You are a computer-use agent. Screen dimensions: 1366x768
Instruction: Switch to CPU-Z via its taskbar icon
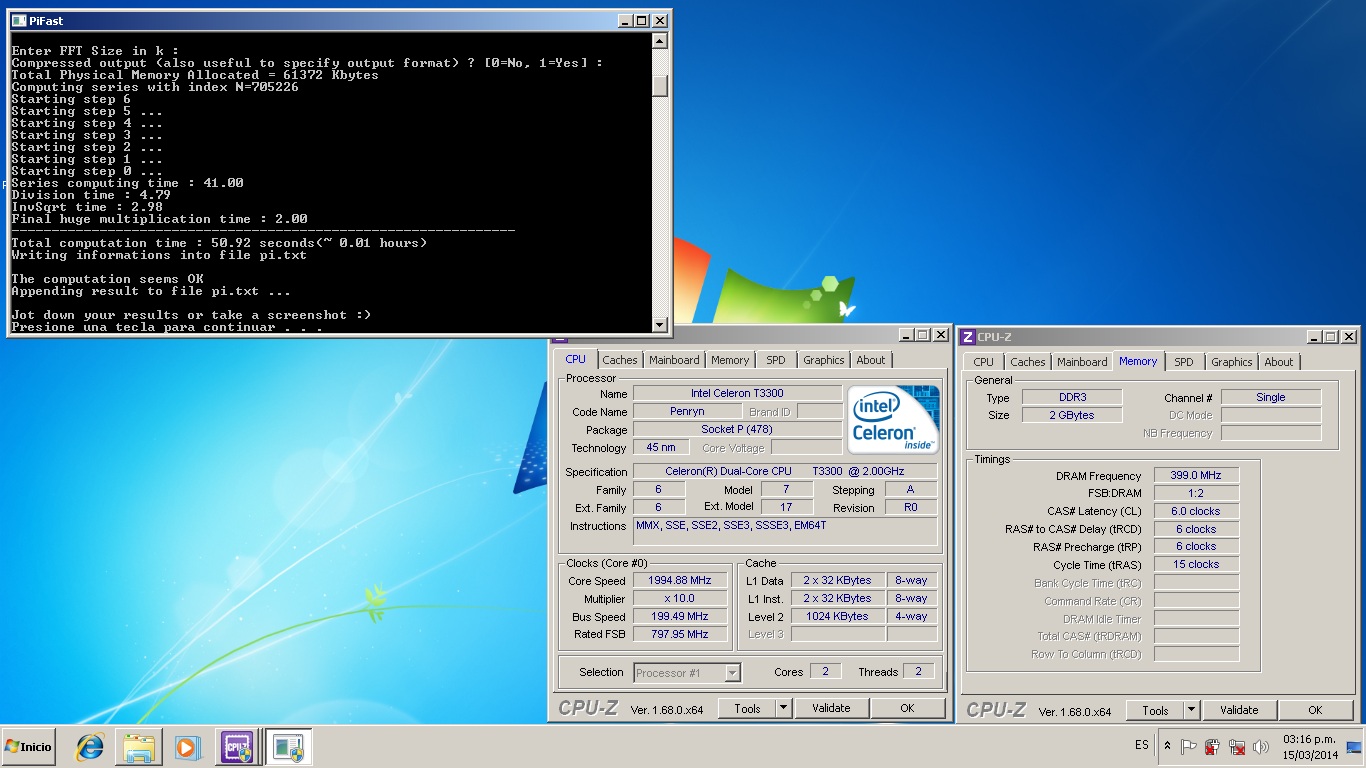238,746
